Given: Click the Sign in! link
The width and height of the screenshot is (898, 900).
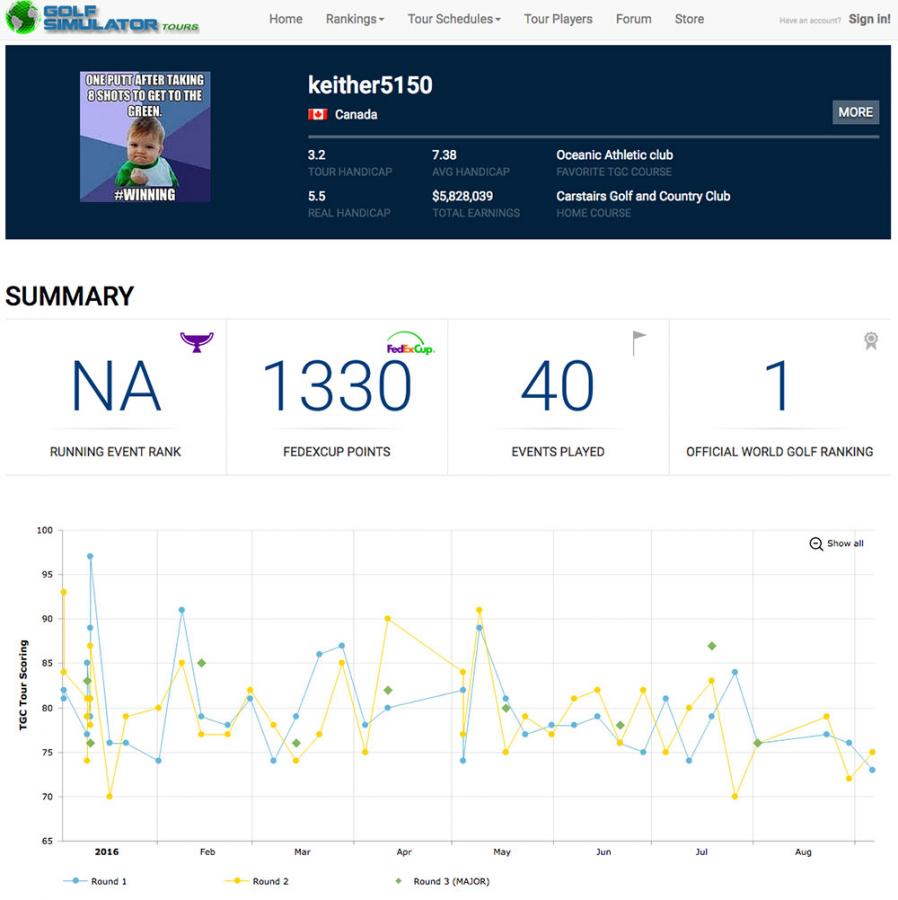Looking at the screenshot, I should 869,19.
